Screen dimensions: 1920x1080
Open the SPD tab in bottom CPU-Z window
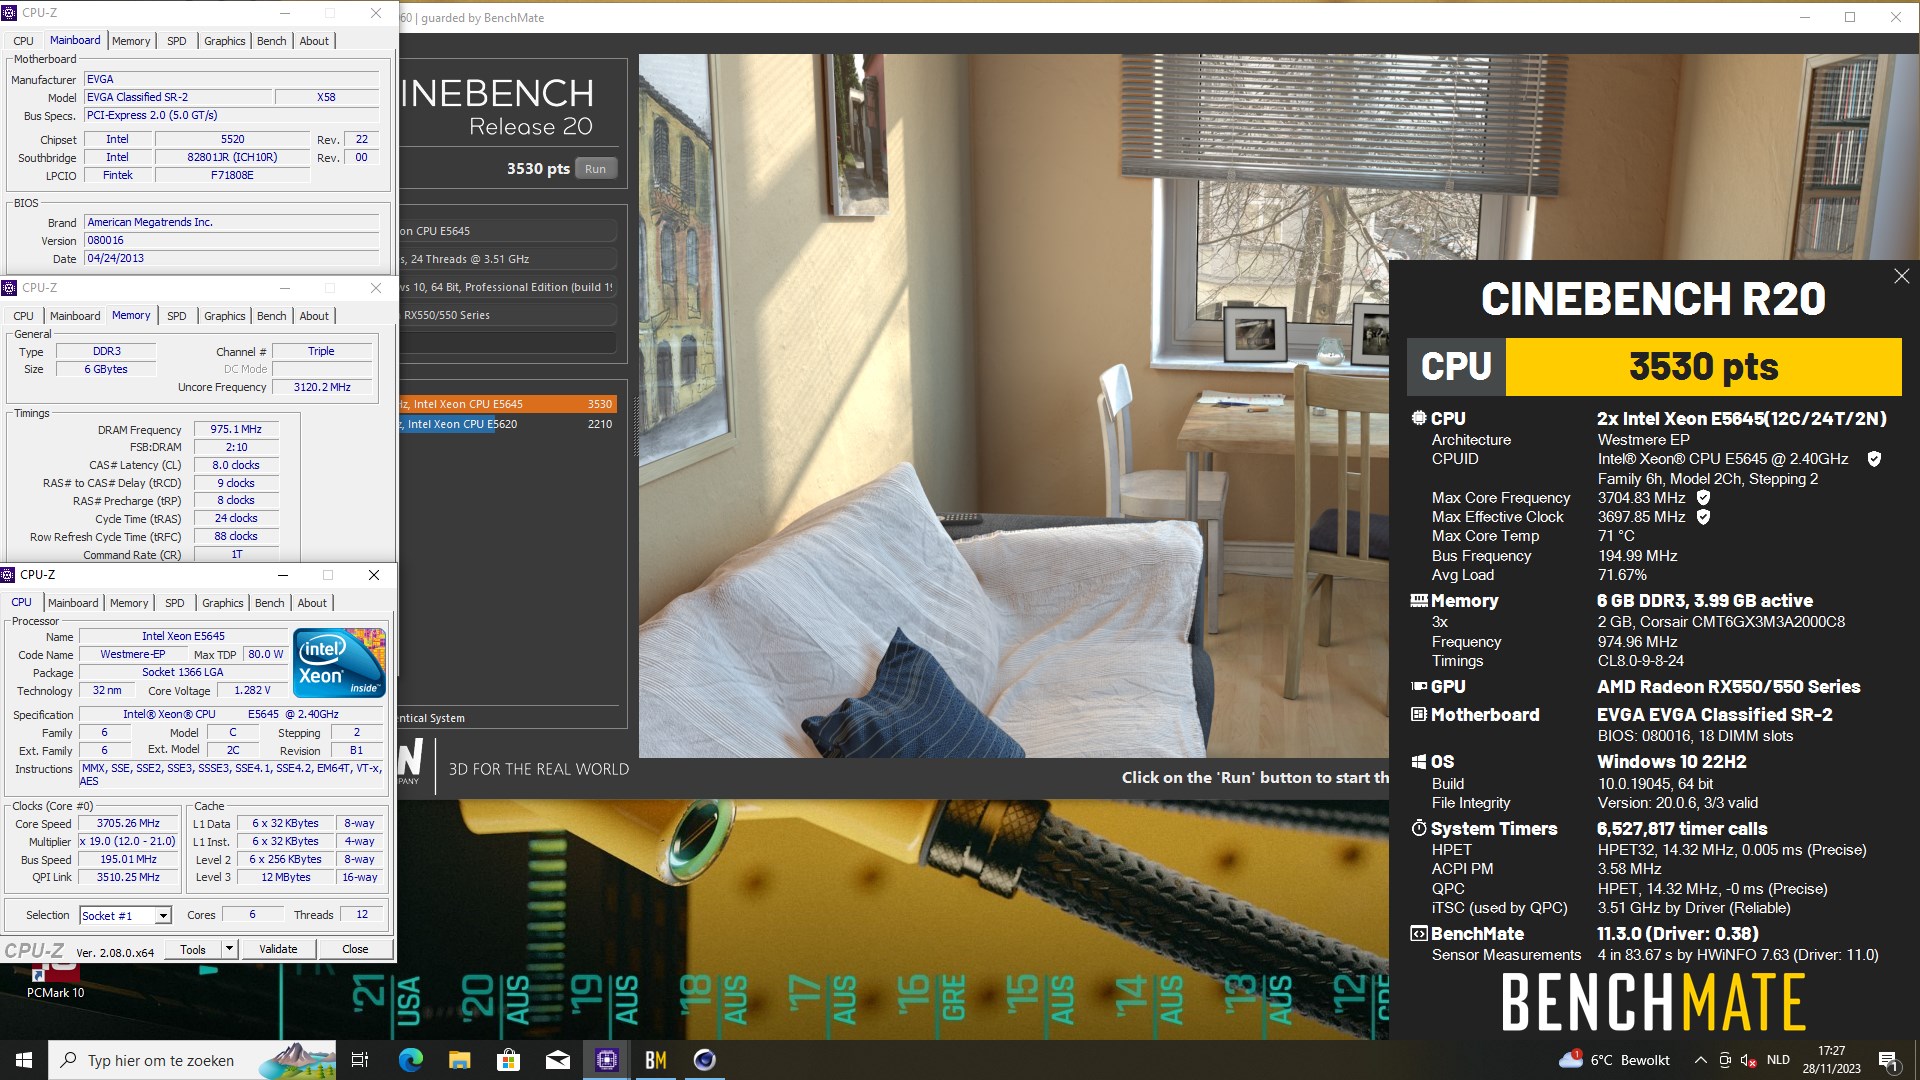[x=175, y=603]
